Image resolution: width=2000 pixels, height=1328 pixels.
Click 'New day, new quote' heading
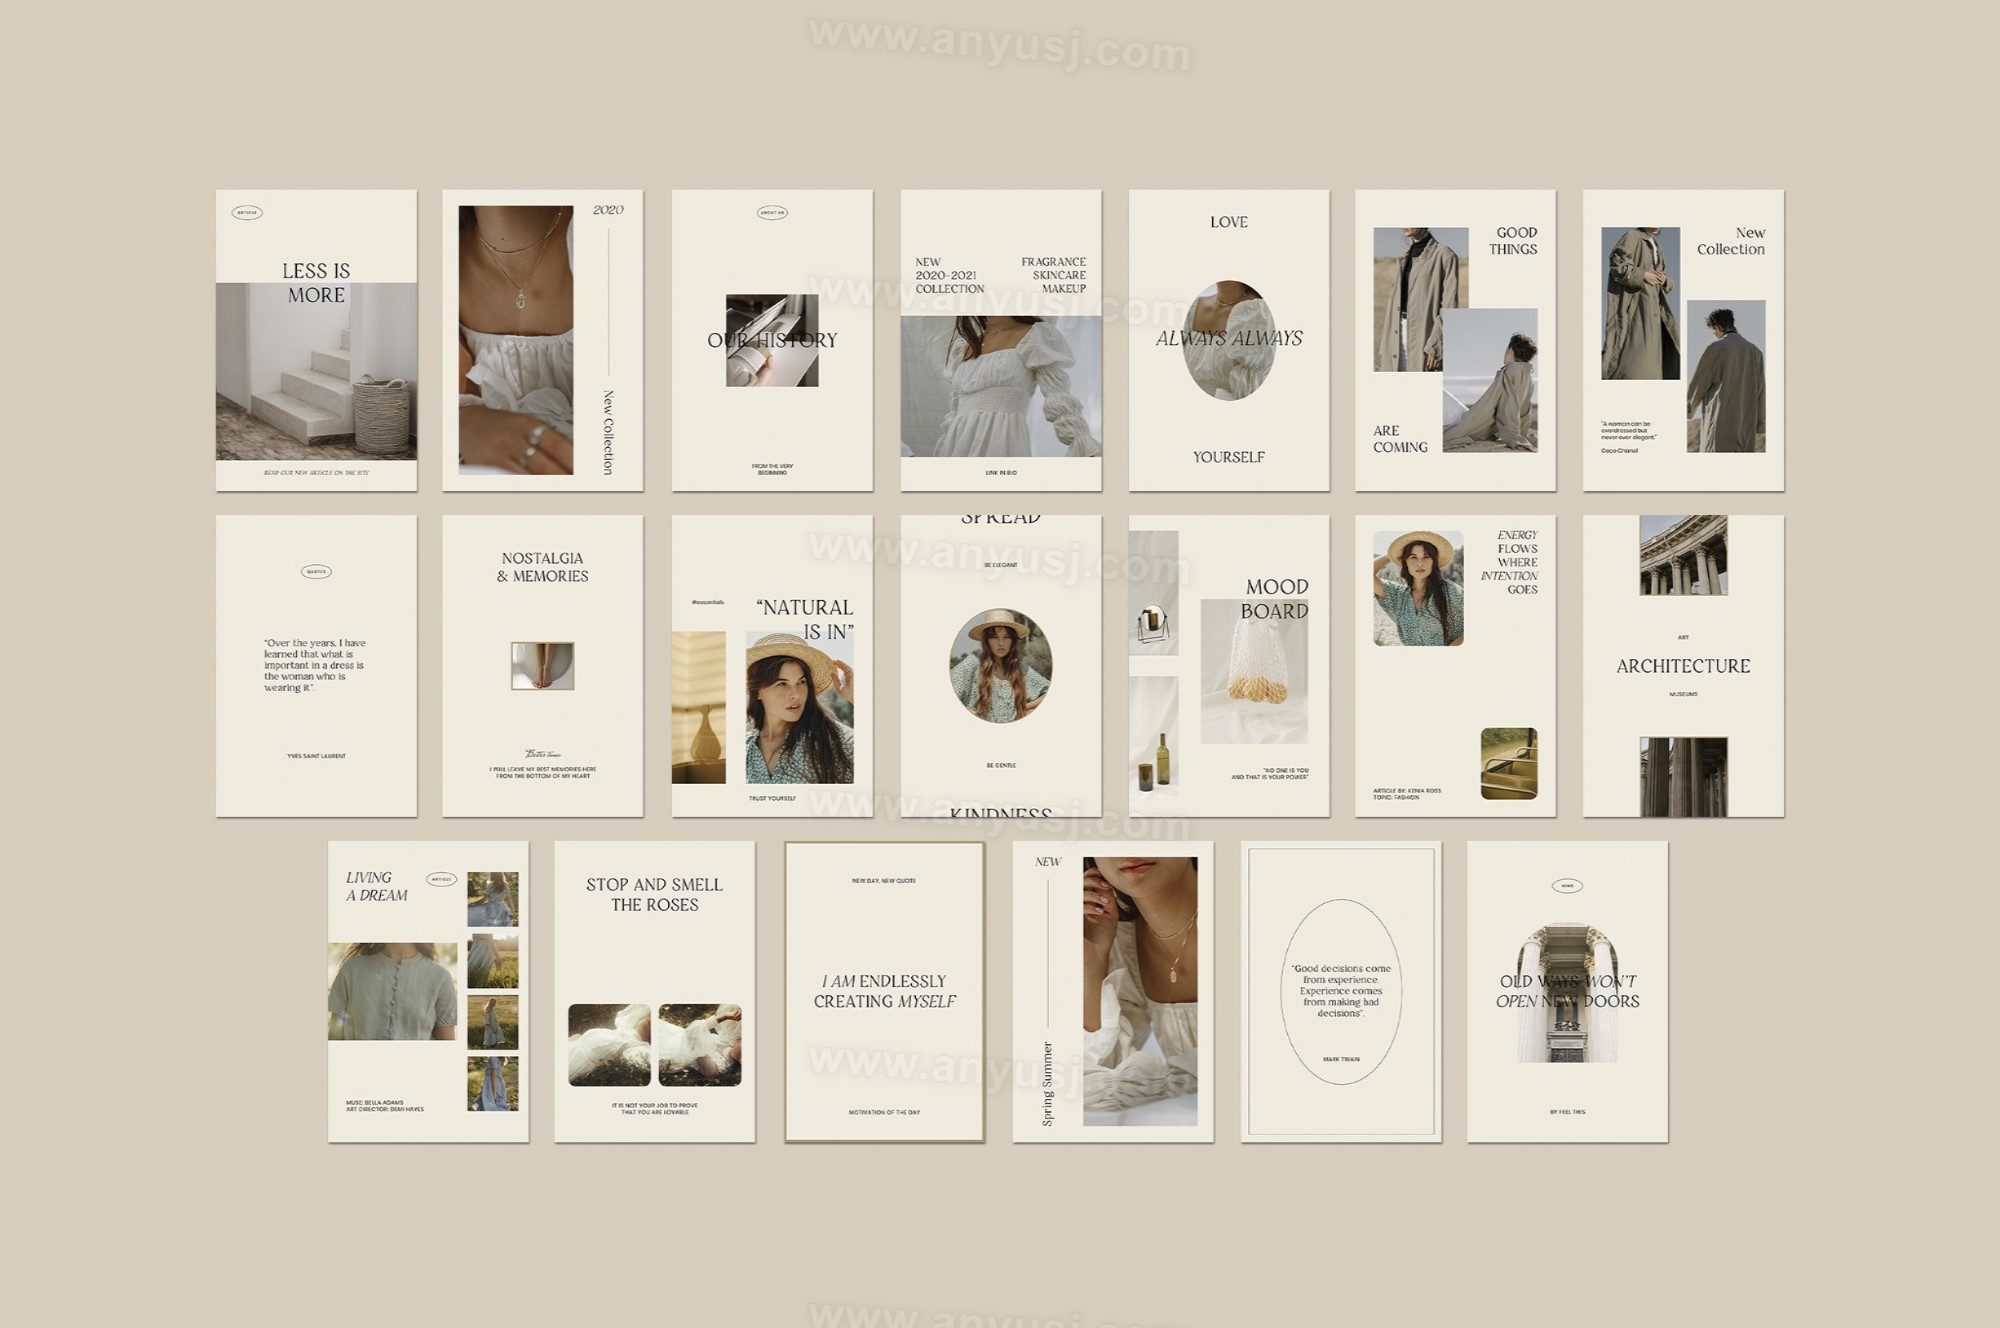click(x=884, y=881)
